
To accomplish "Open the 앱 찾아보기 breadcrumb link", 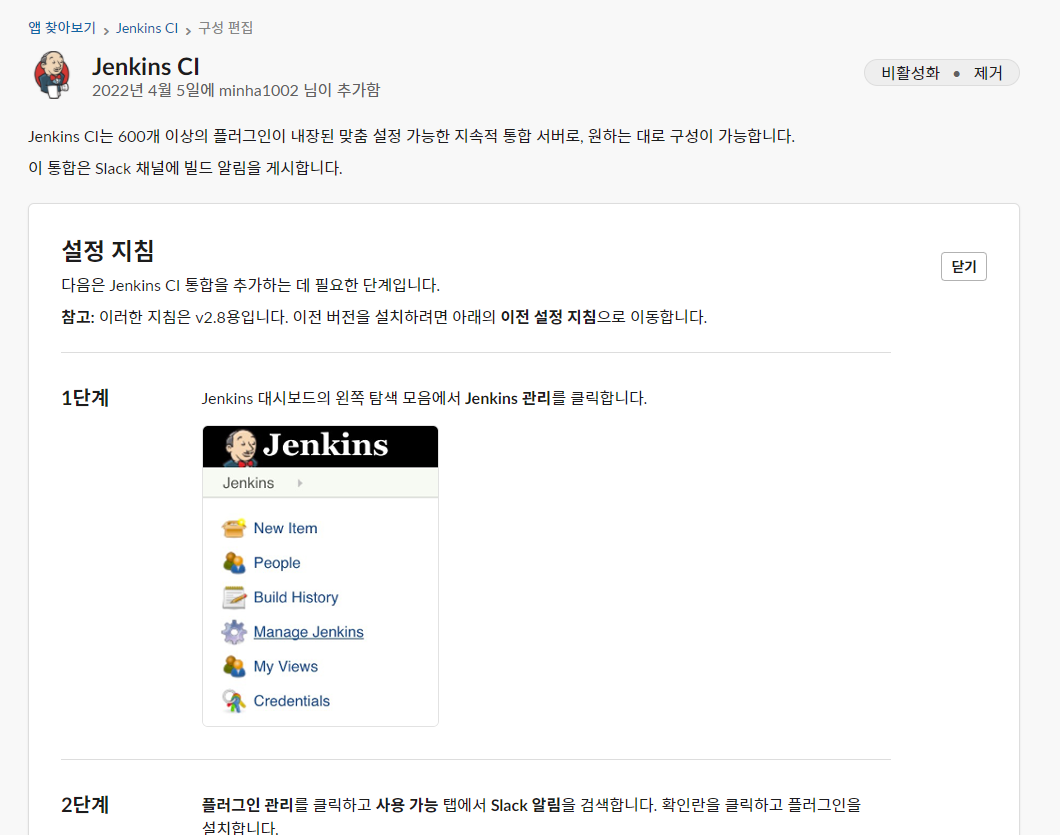I will 62,28.
